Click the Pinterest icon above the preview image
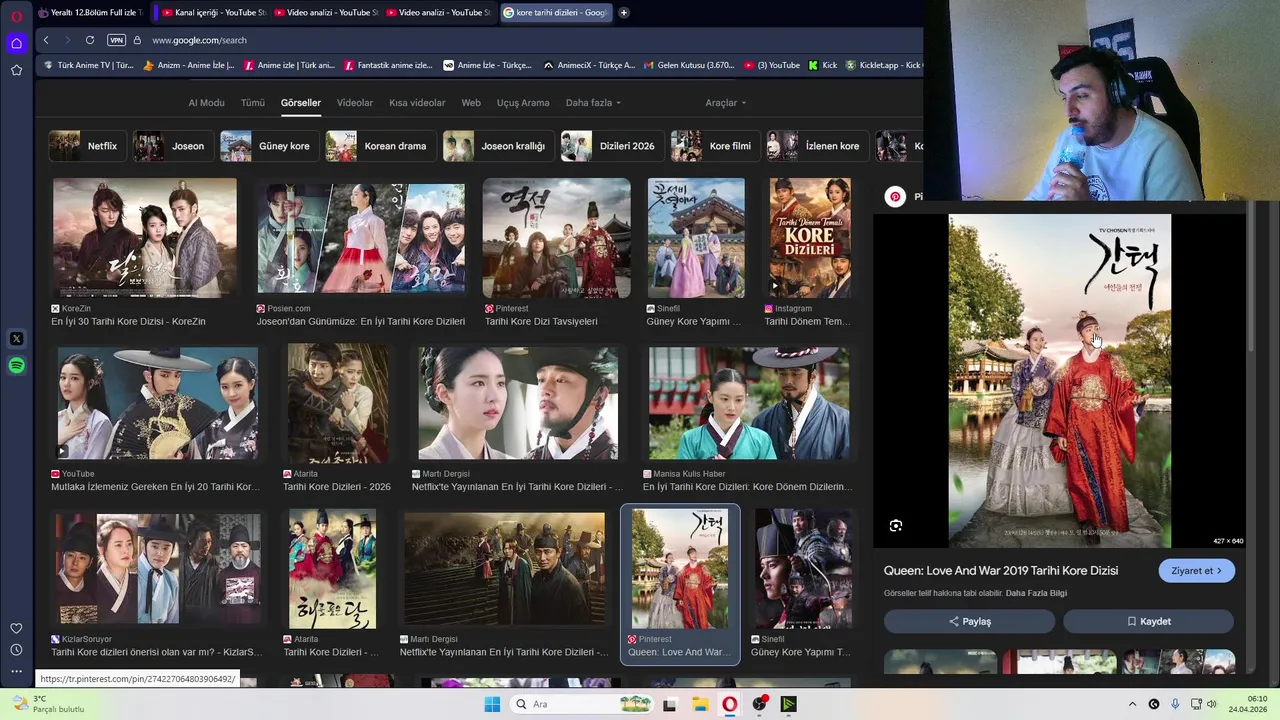The image size is (1280, 720). (896, 197)
